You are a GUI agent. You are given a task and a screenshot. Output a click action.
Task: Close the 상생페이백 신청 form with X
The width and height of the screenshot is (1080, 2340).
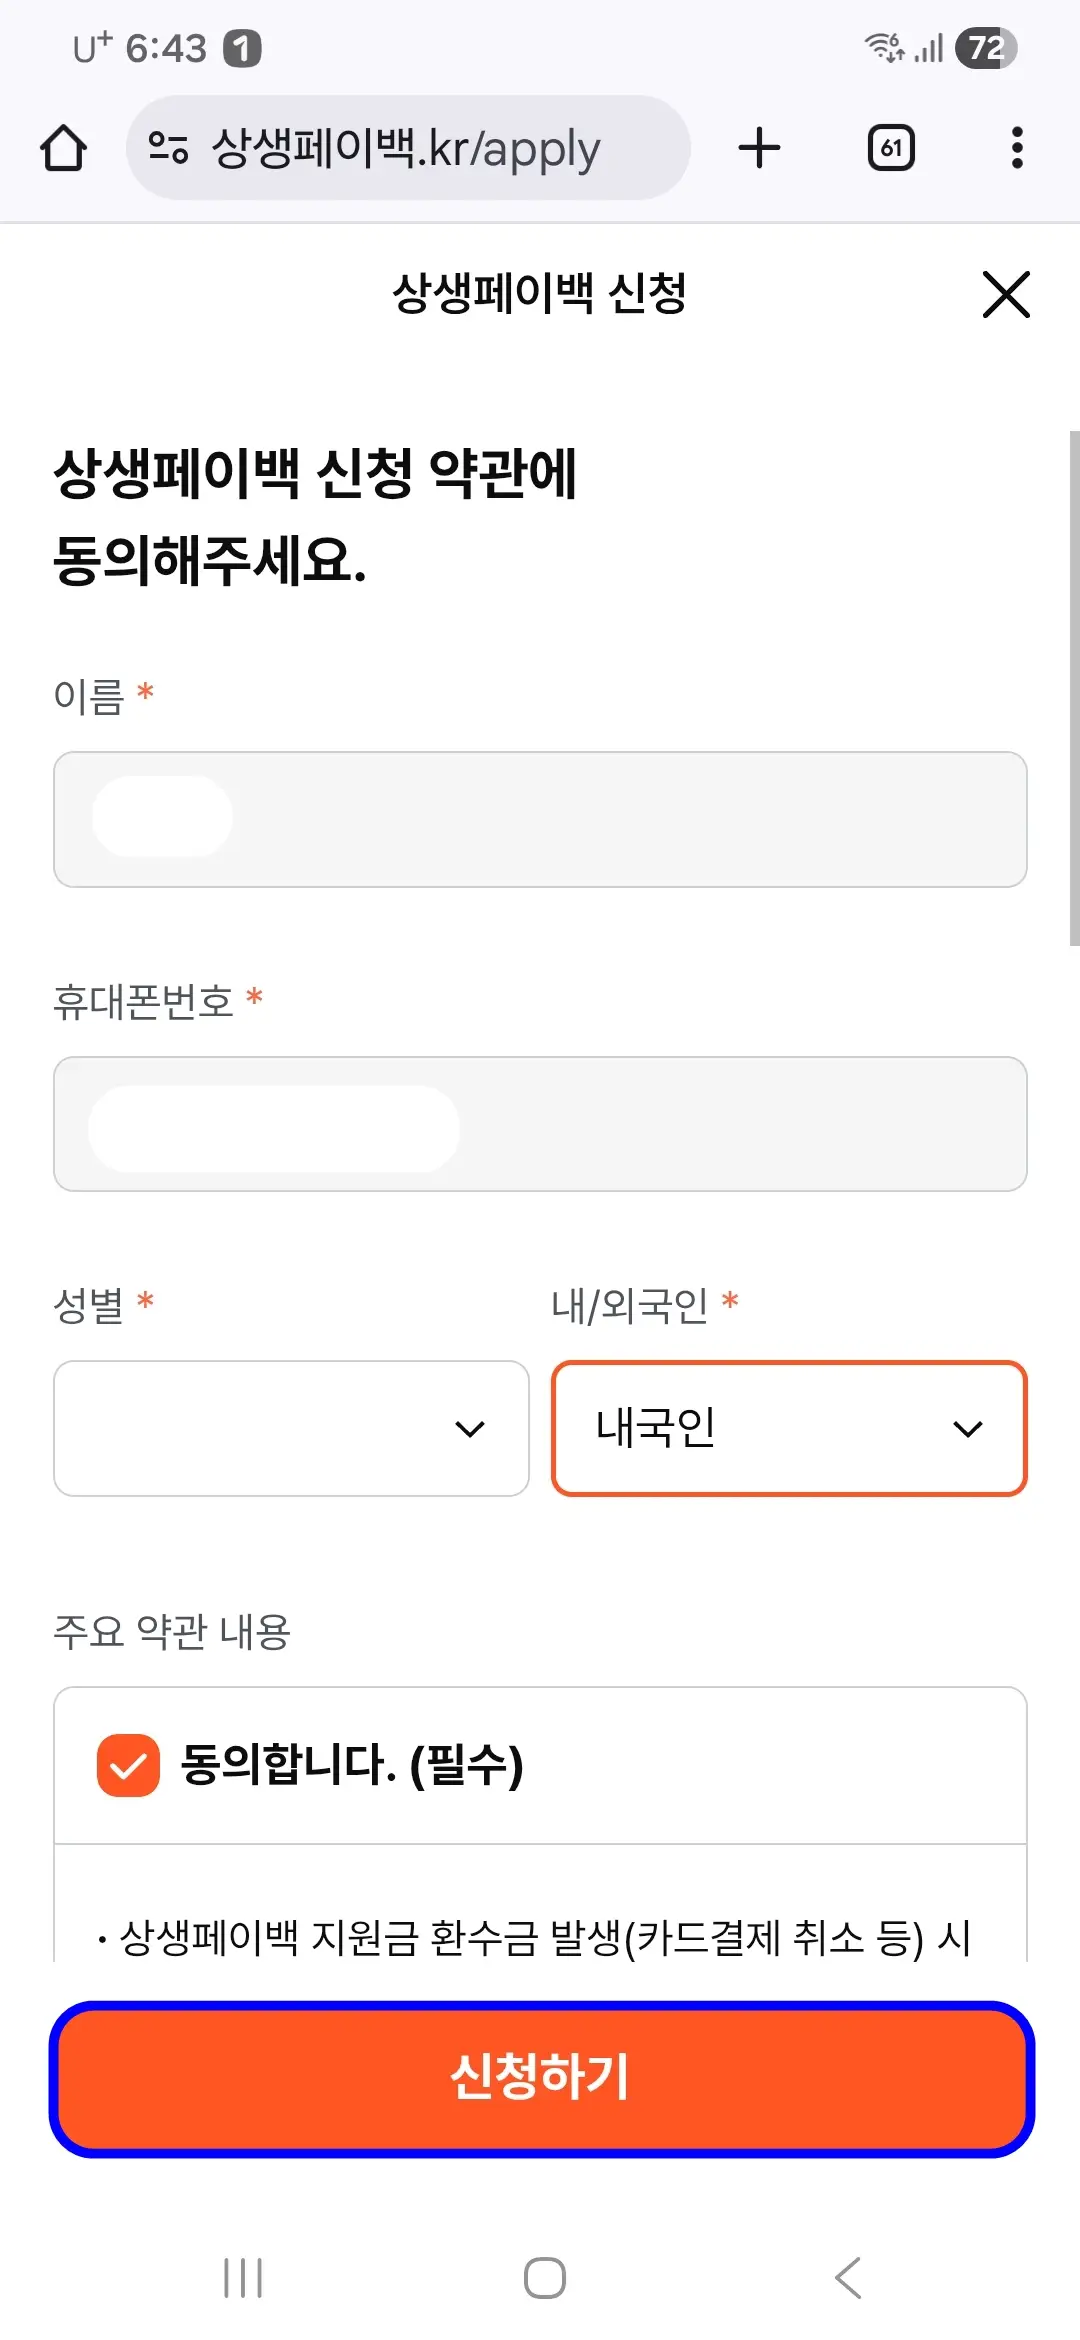[1006, 296]
